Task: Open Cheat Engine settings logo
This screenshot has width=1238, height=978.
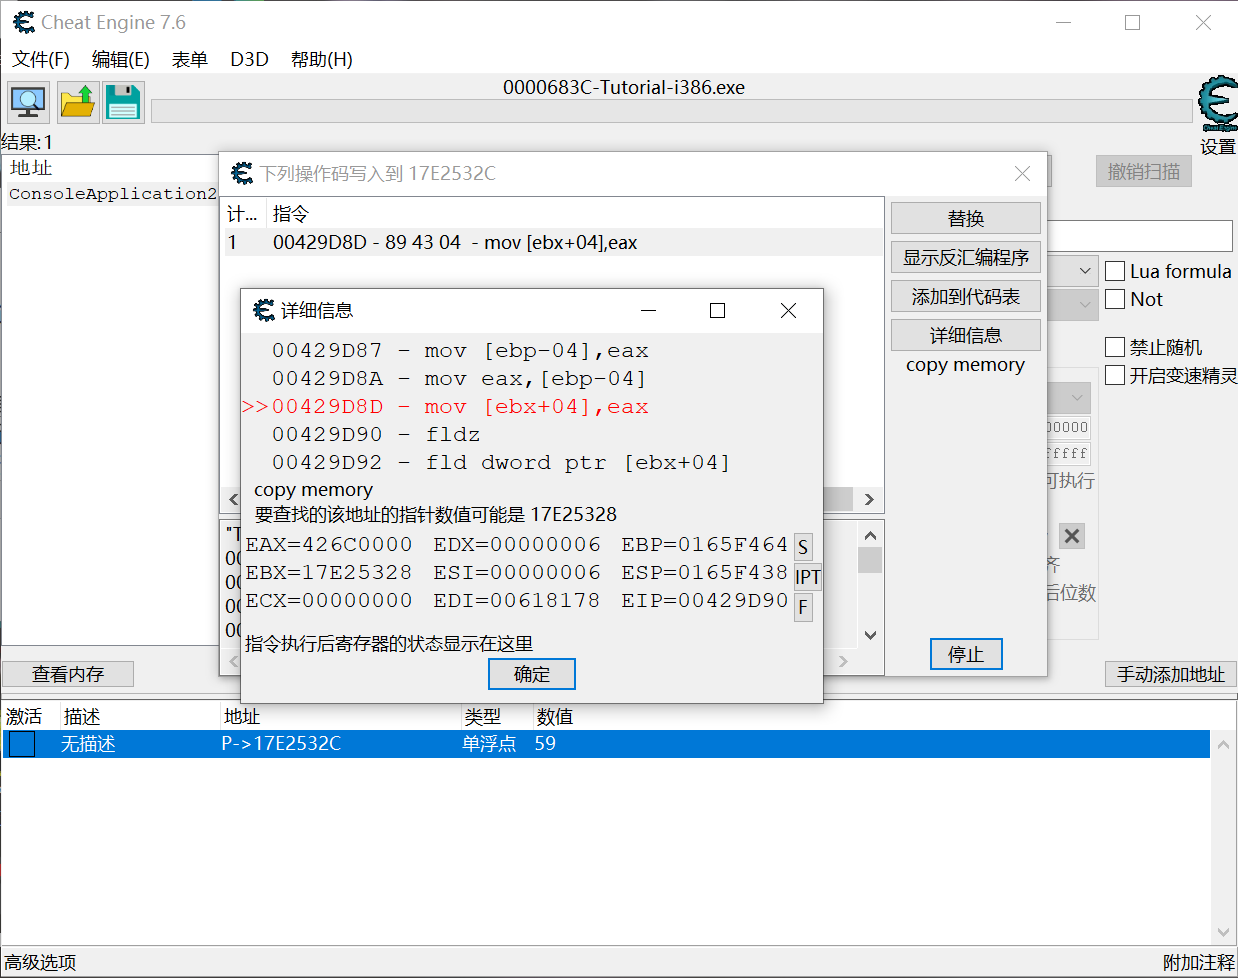Action: [x=1218, y=104]
